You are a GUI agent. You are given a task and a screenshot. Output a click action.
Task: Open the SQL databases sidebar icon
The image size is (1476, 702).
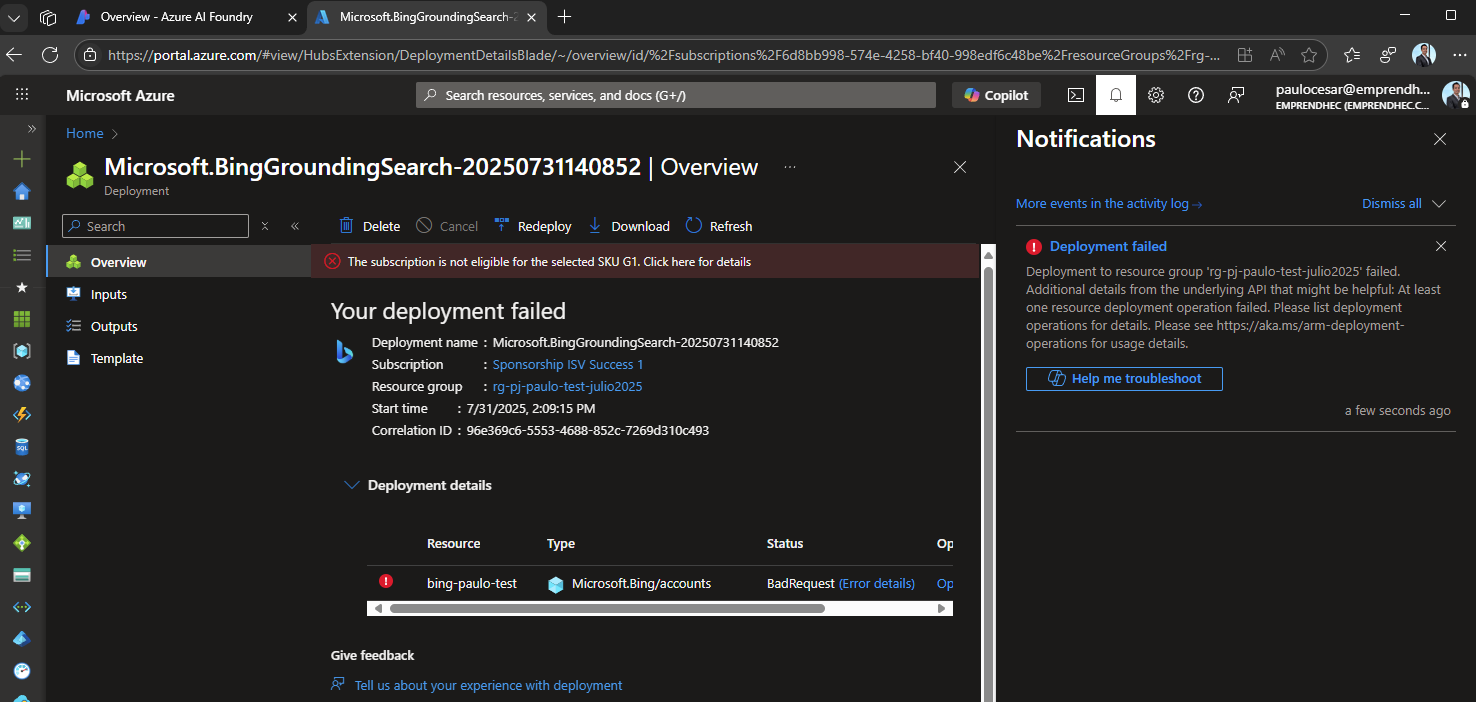tap(22, 447)
